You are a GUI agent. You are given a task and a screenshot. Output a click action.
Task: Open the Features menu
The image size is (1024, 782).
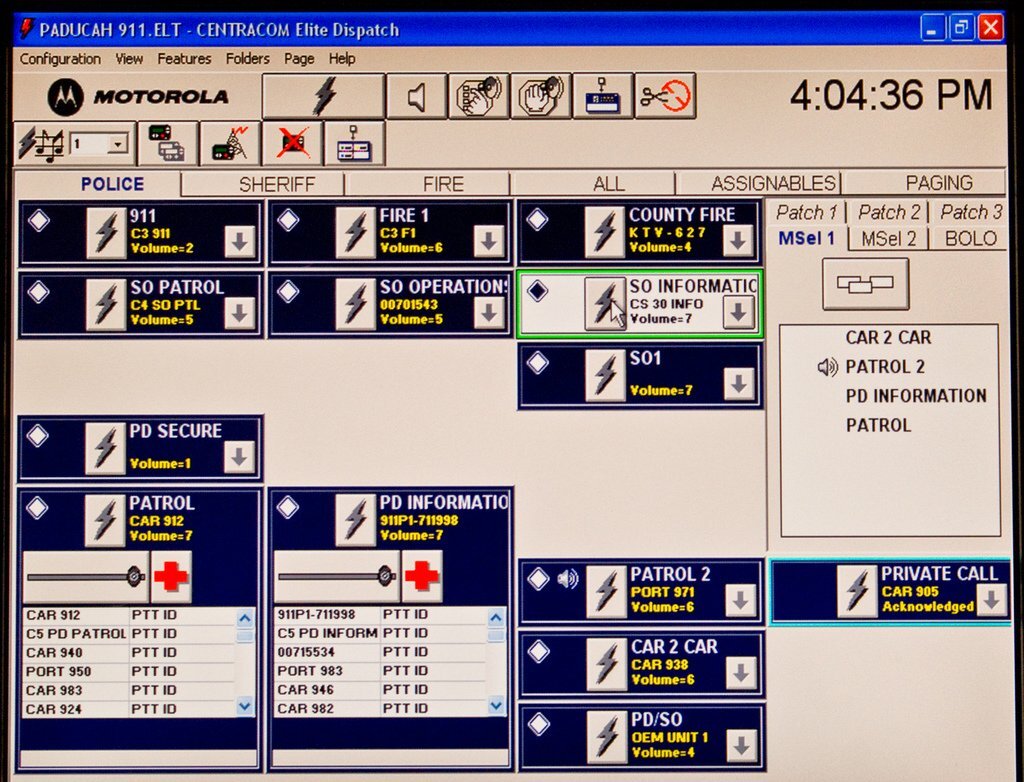point(184,59)
